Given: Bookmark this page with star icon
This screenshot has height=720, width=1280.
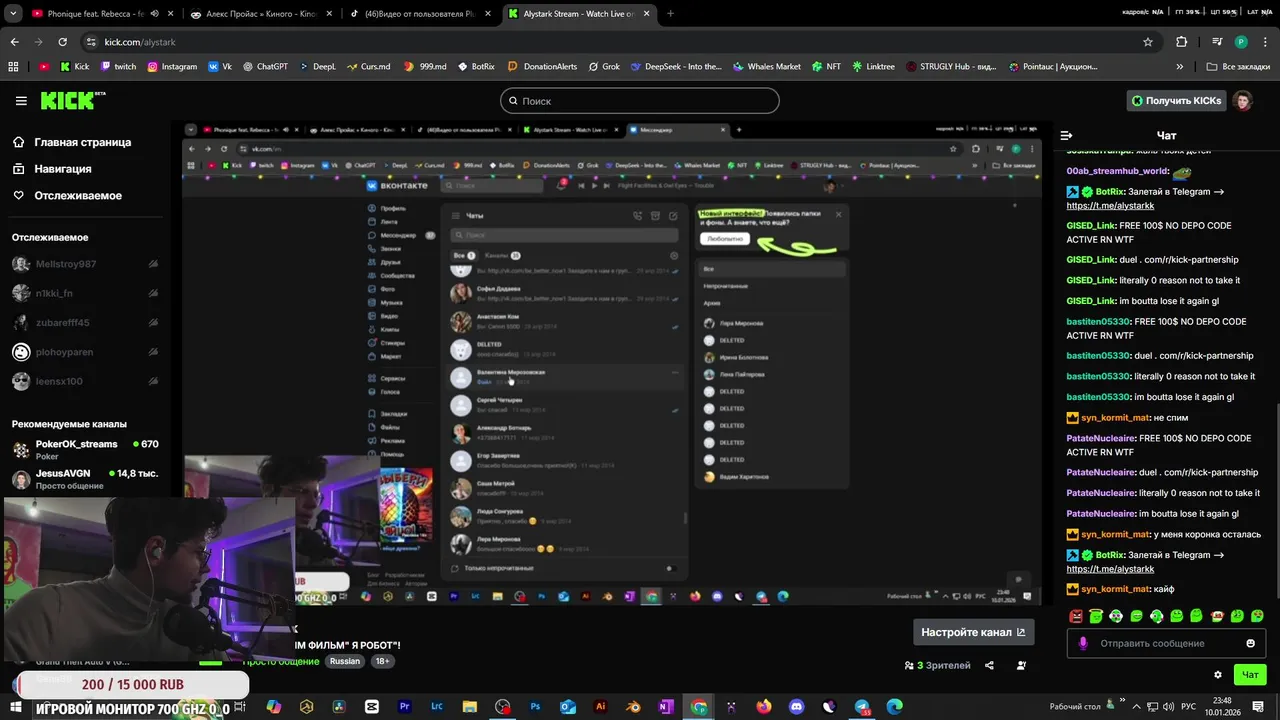Looking at the screenshot, I should pyautogui.click(x=1148, y=42).
